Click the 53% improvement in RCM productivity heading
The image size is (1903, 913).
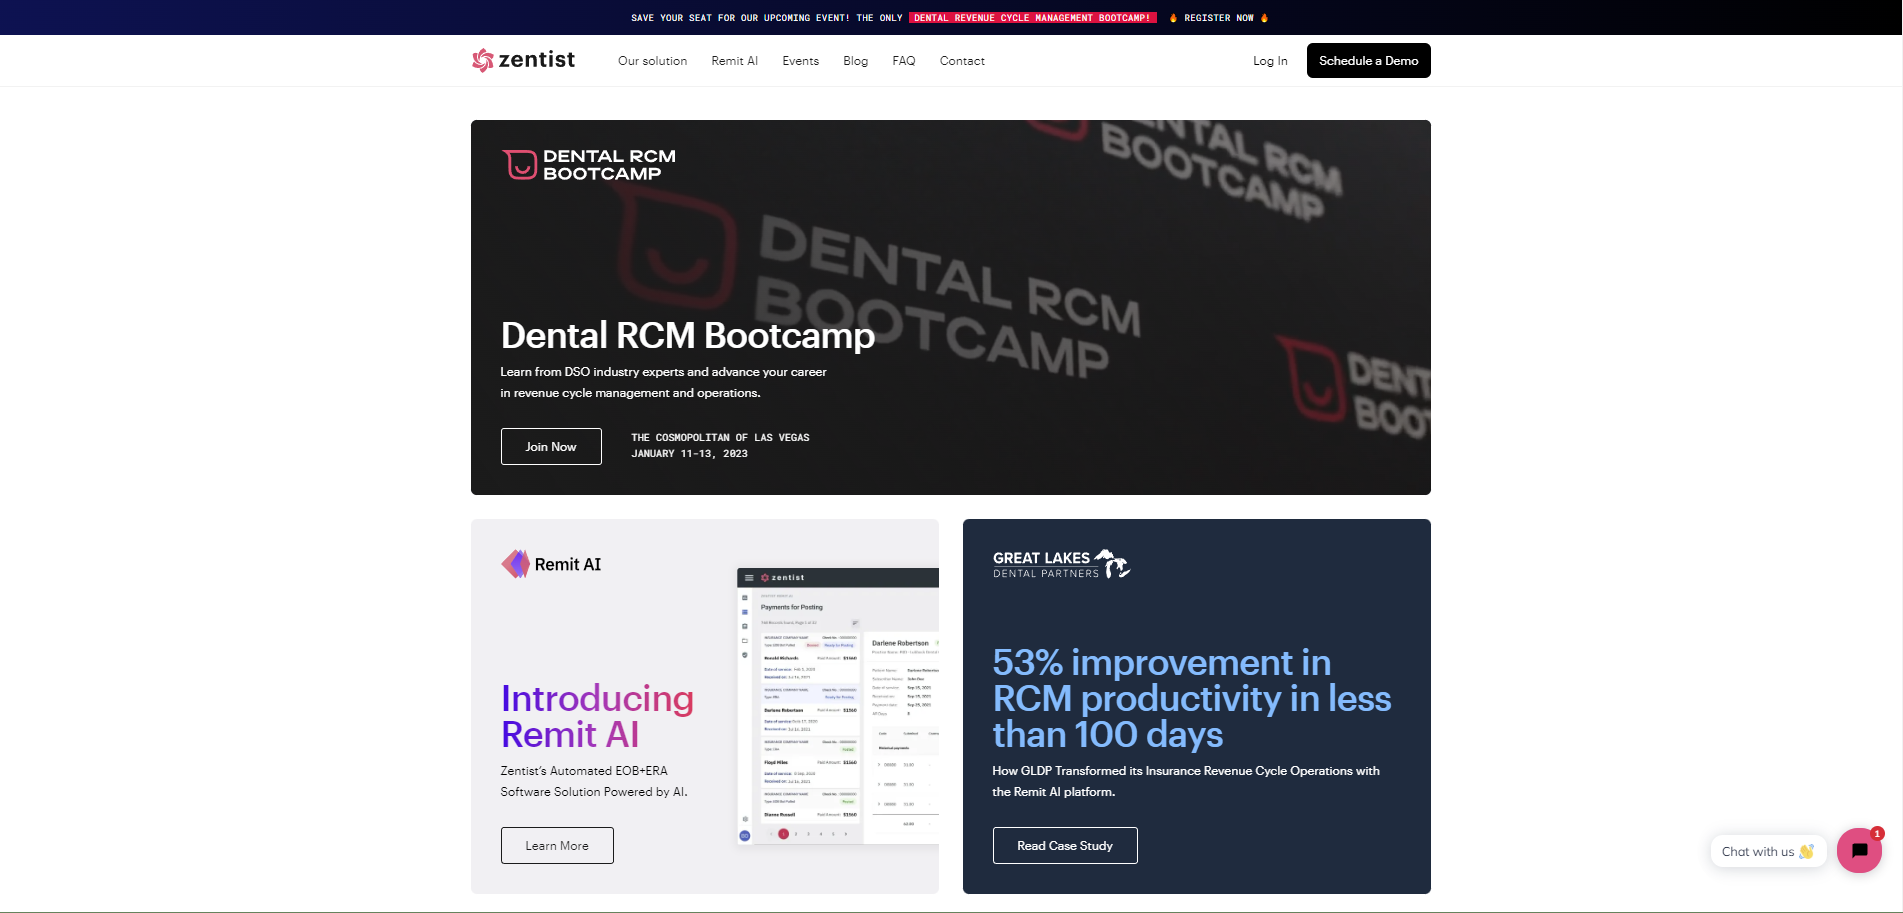[x=1192, y=698]
